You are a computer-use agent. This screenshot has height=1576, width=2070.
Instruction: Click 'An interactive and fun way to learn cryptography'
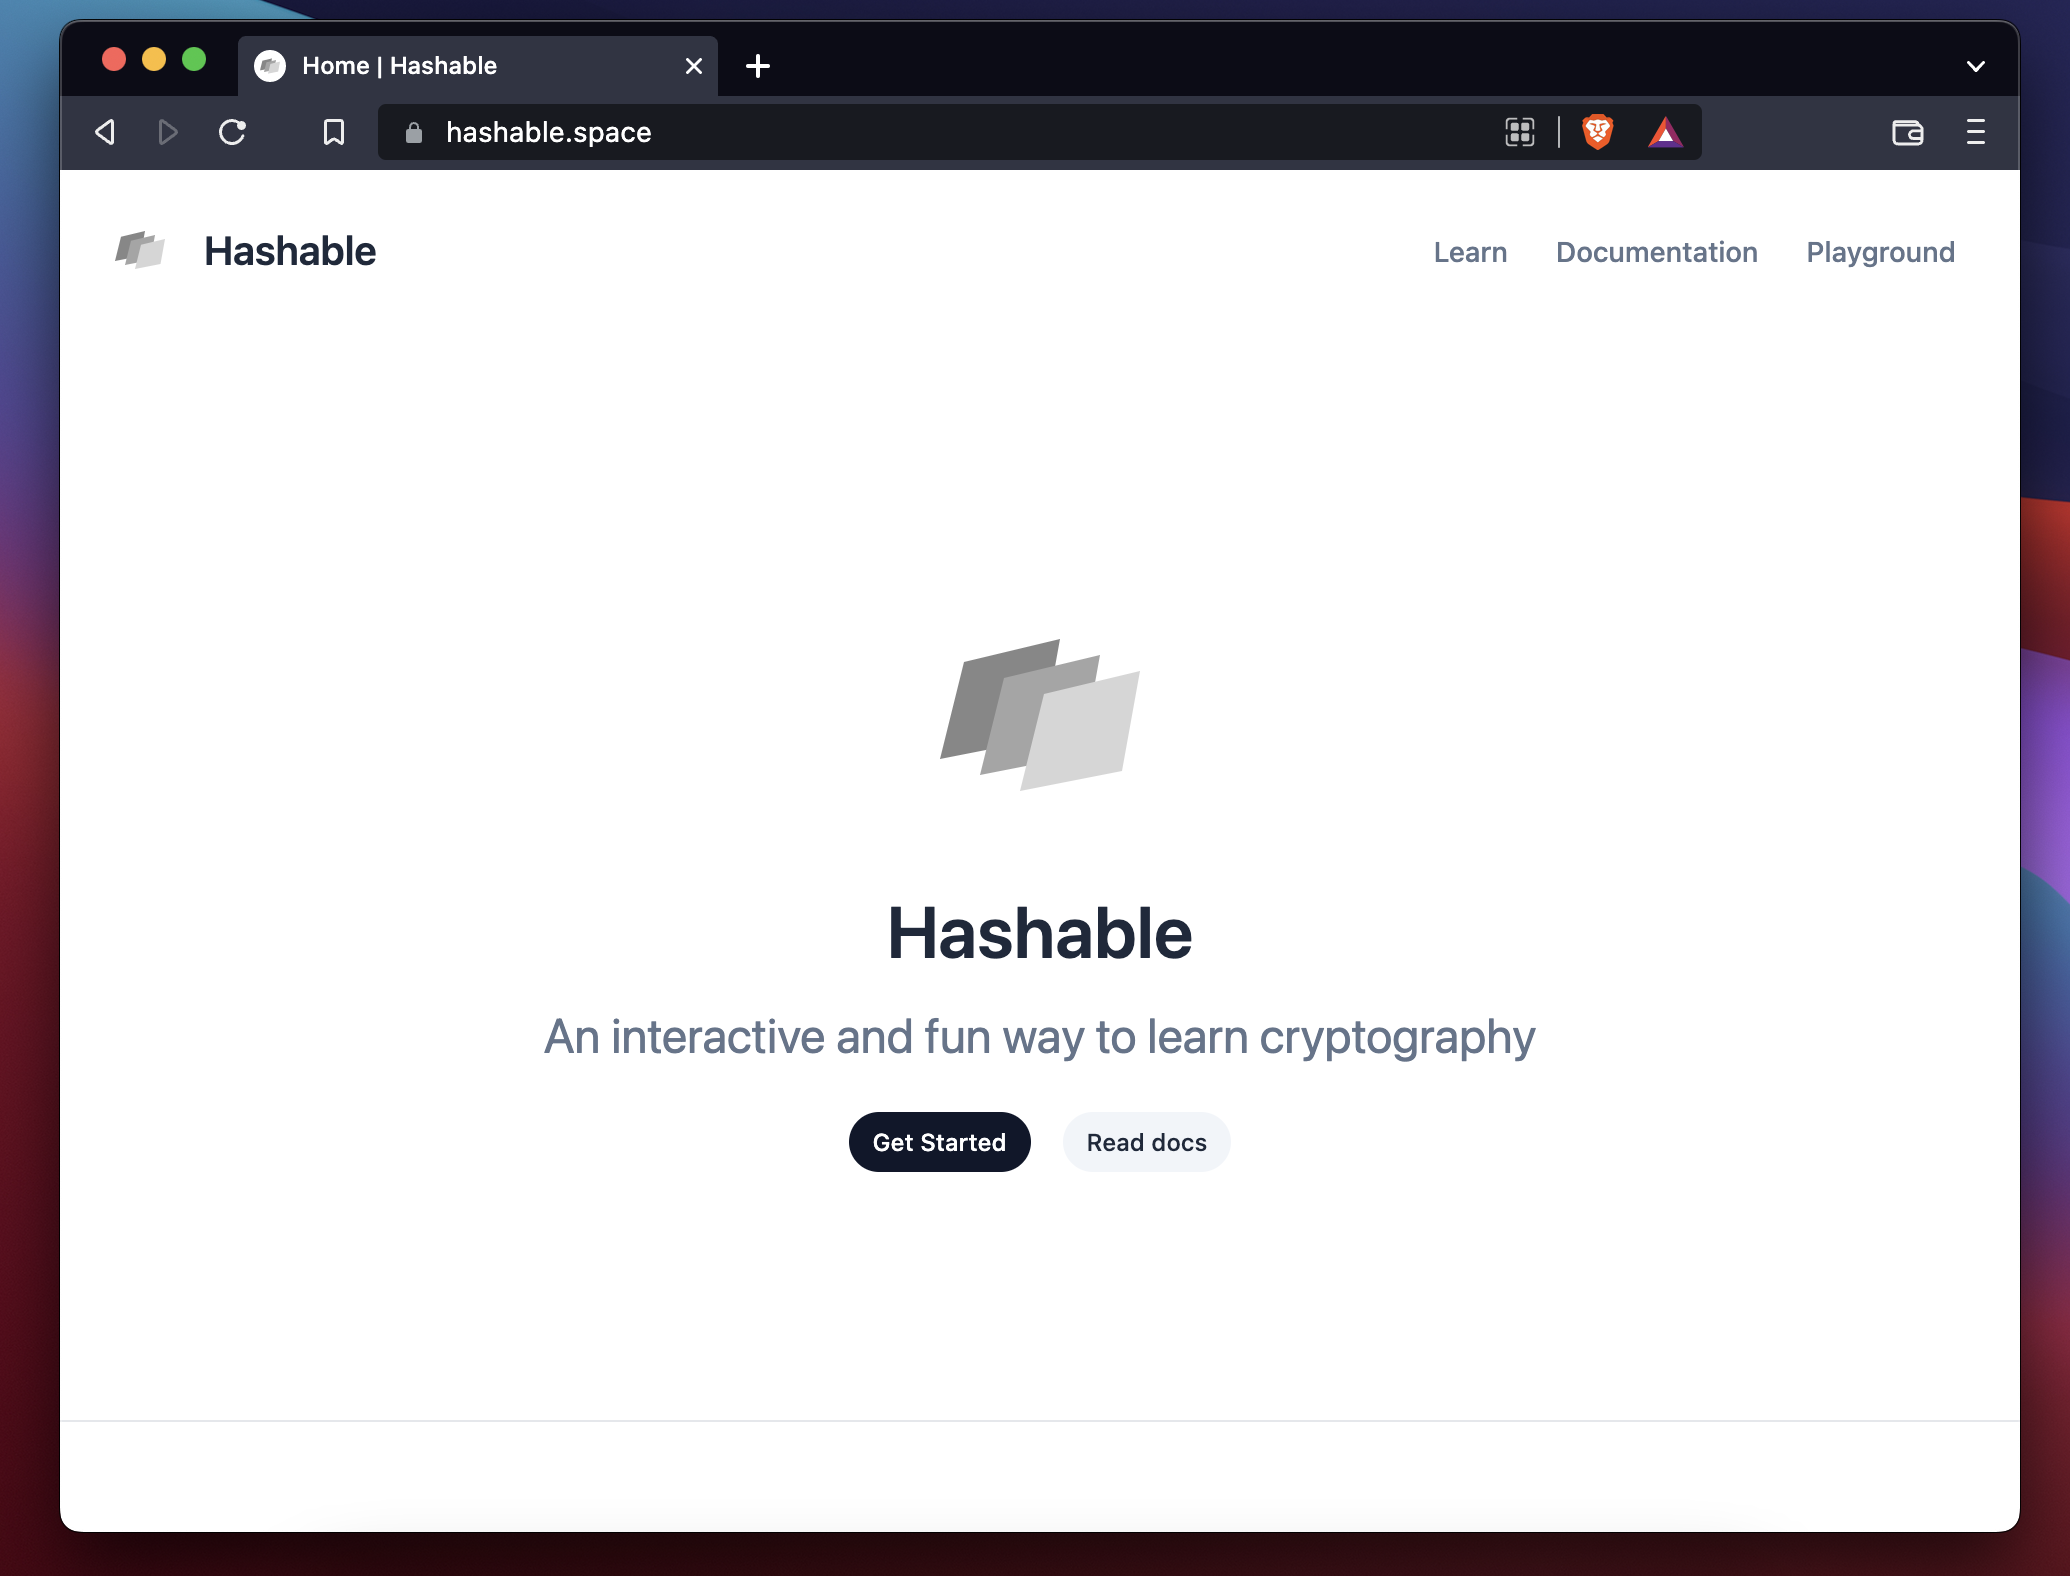coord(1040,1037)
